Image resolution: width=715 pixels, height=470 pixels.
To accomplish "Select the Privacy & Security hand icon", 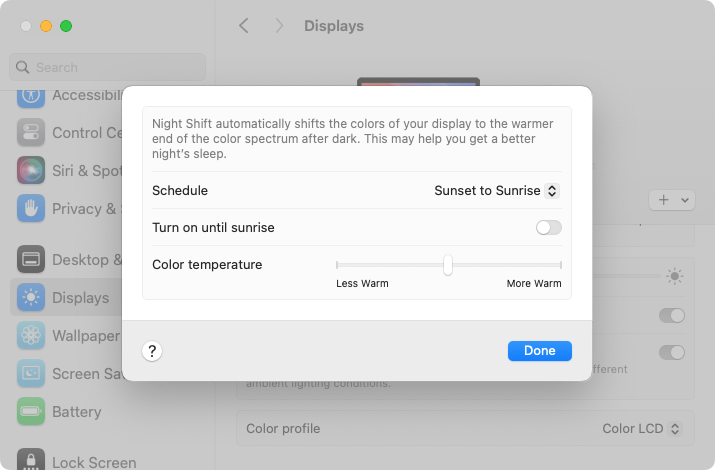I will (x=31, y=208).
